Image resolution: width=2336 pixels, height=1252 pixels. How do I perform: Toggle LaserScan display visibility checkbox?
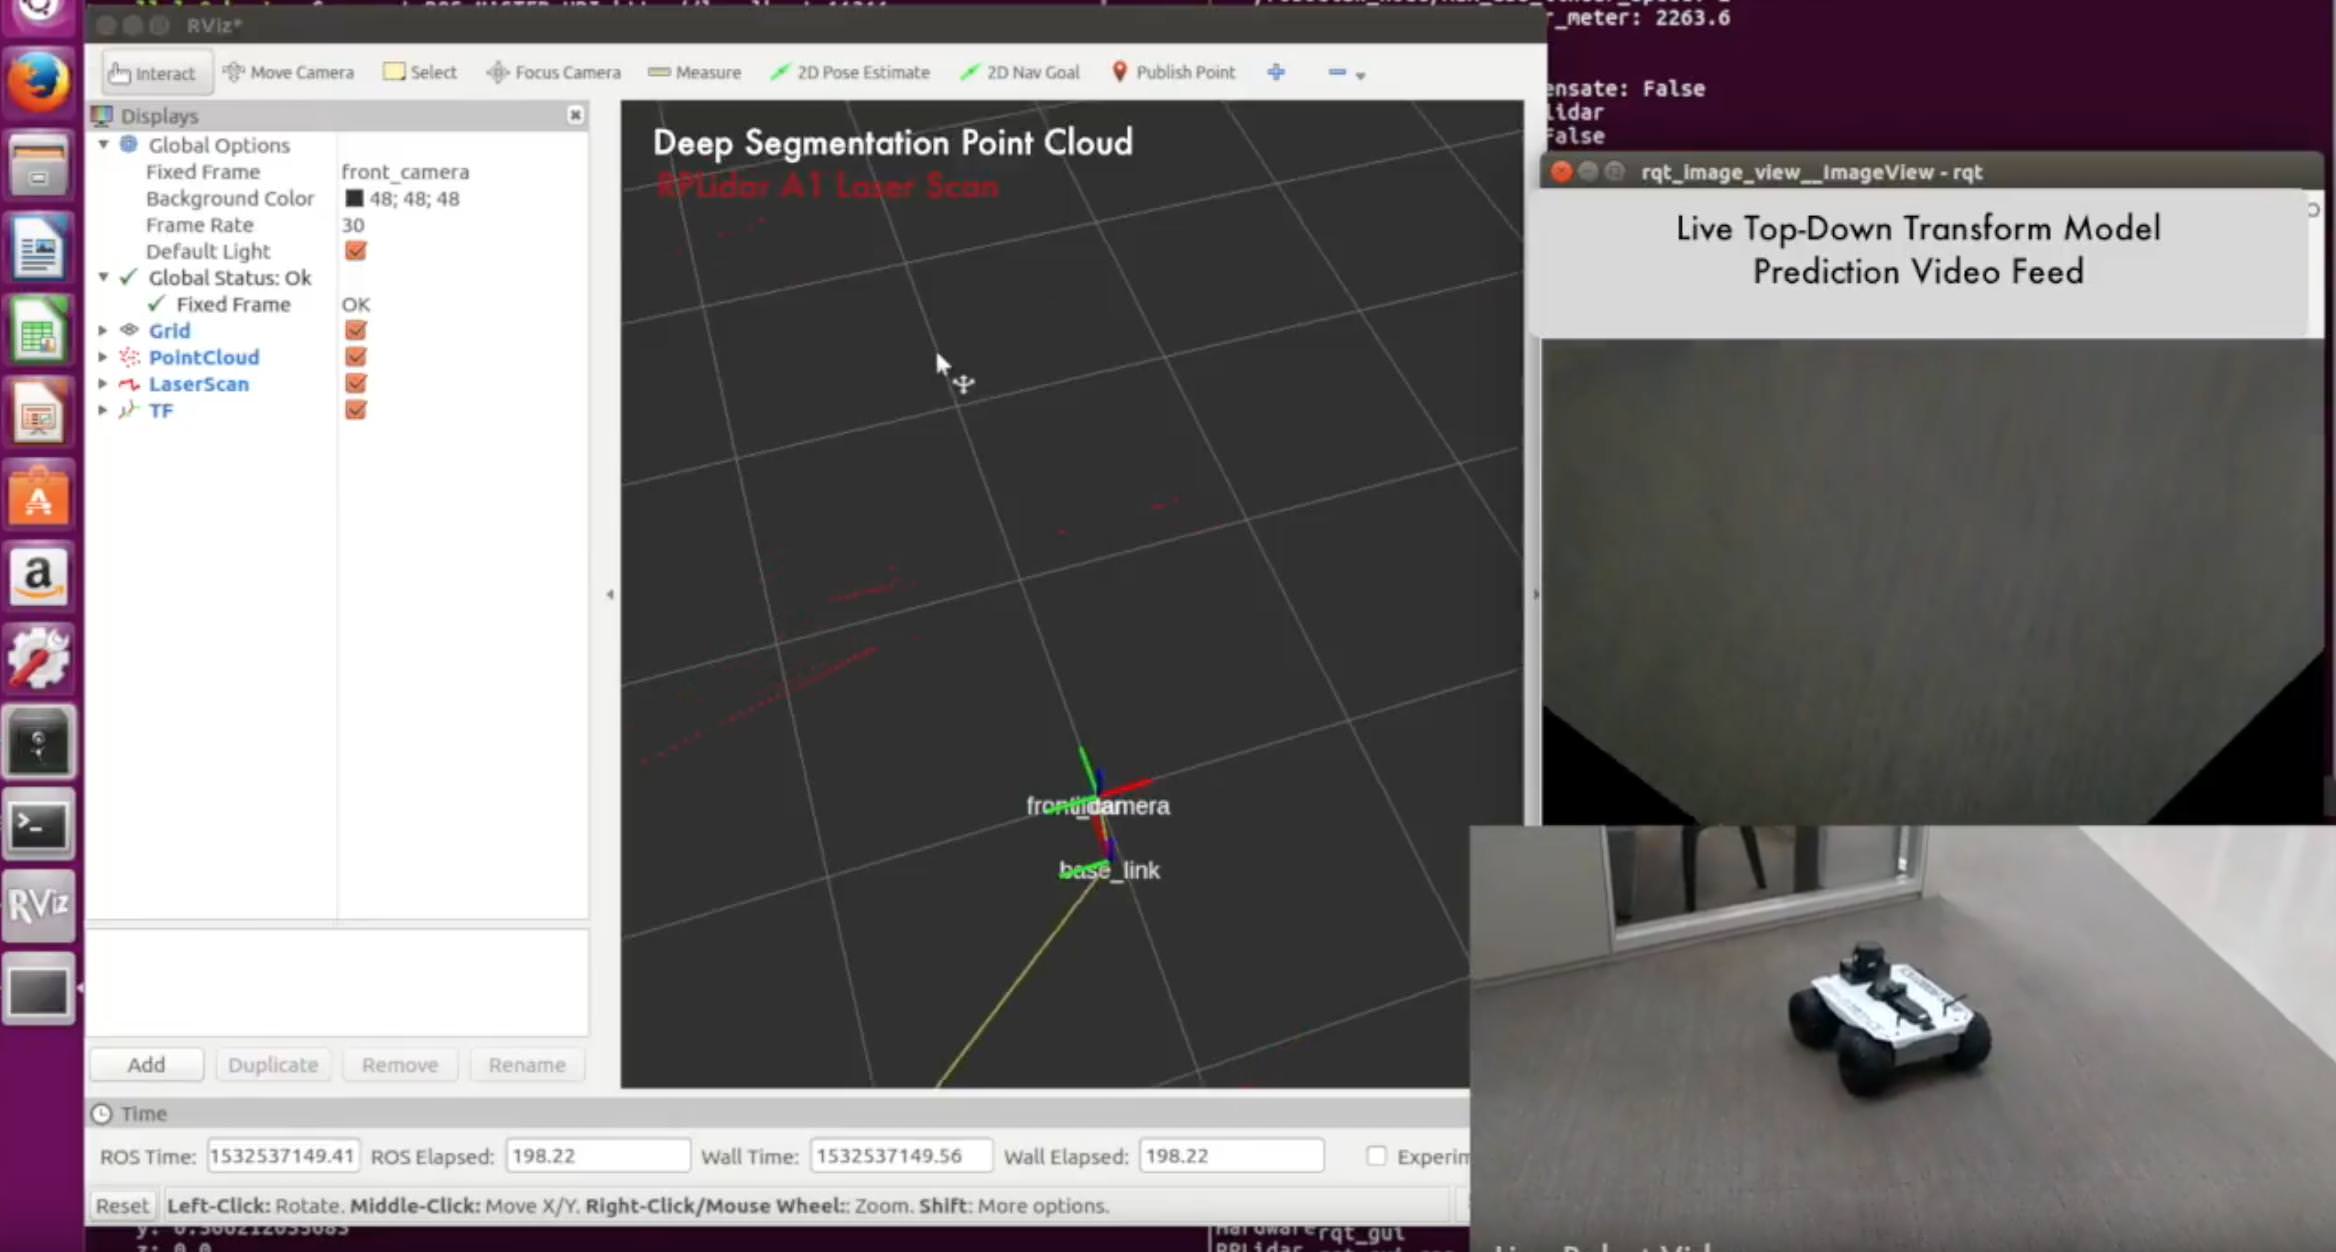point(354,383)
